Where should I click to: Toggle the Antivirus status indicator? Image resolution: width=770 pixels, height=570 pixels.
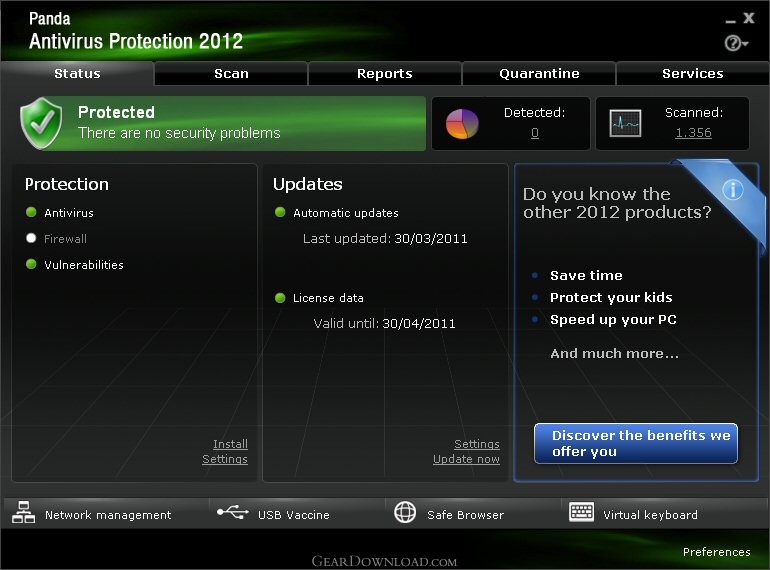[31, 213]
